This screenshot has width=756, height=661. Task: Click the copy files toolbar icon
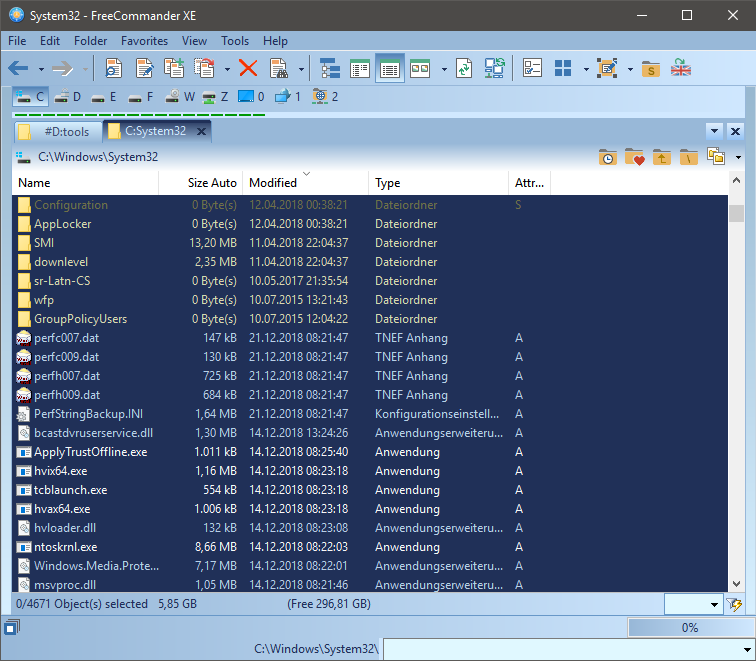174,68
